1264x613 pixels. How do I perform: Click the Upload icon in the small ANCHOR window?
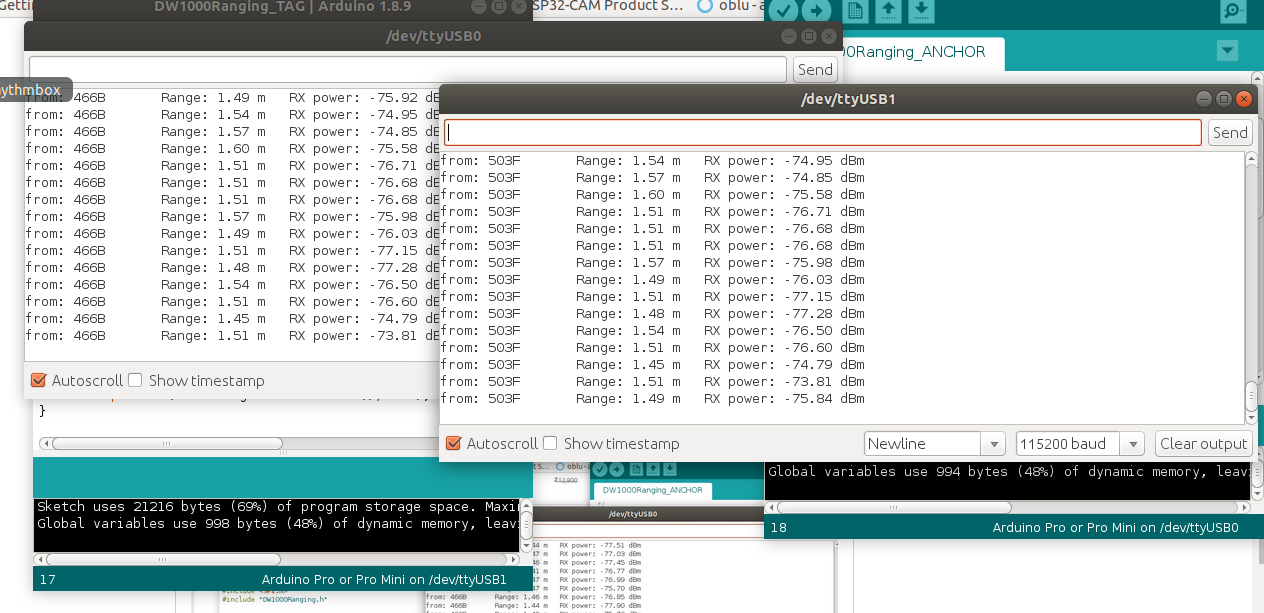(x=617, y=470)
